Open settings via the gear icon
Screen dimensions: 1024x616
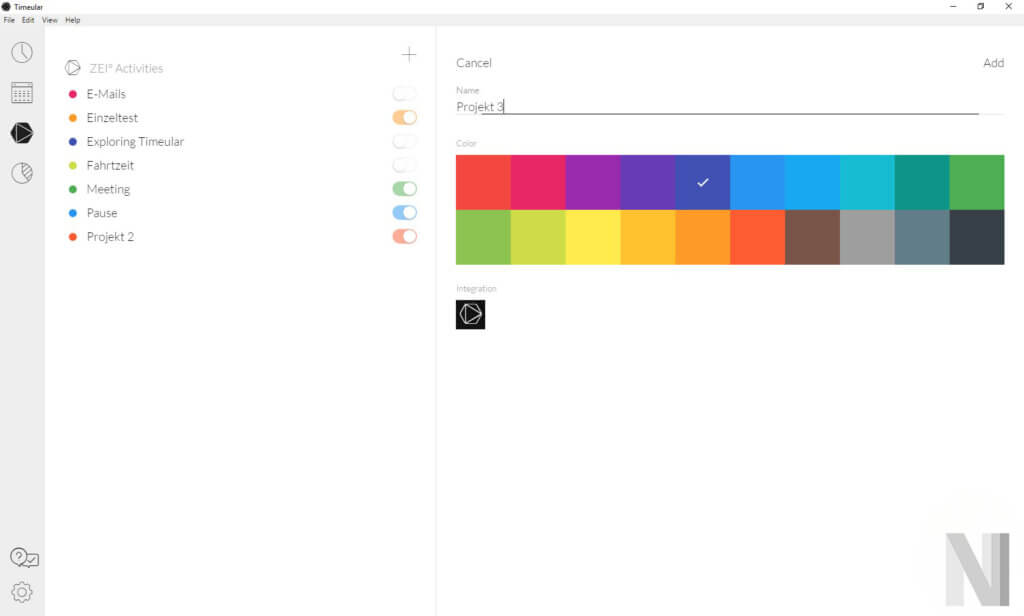coord(21,592)
